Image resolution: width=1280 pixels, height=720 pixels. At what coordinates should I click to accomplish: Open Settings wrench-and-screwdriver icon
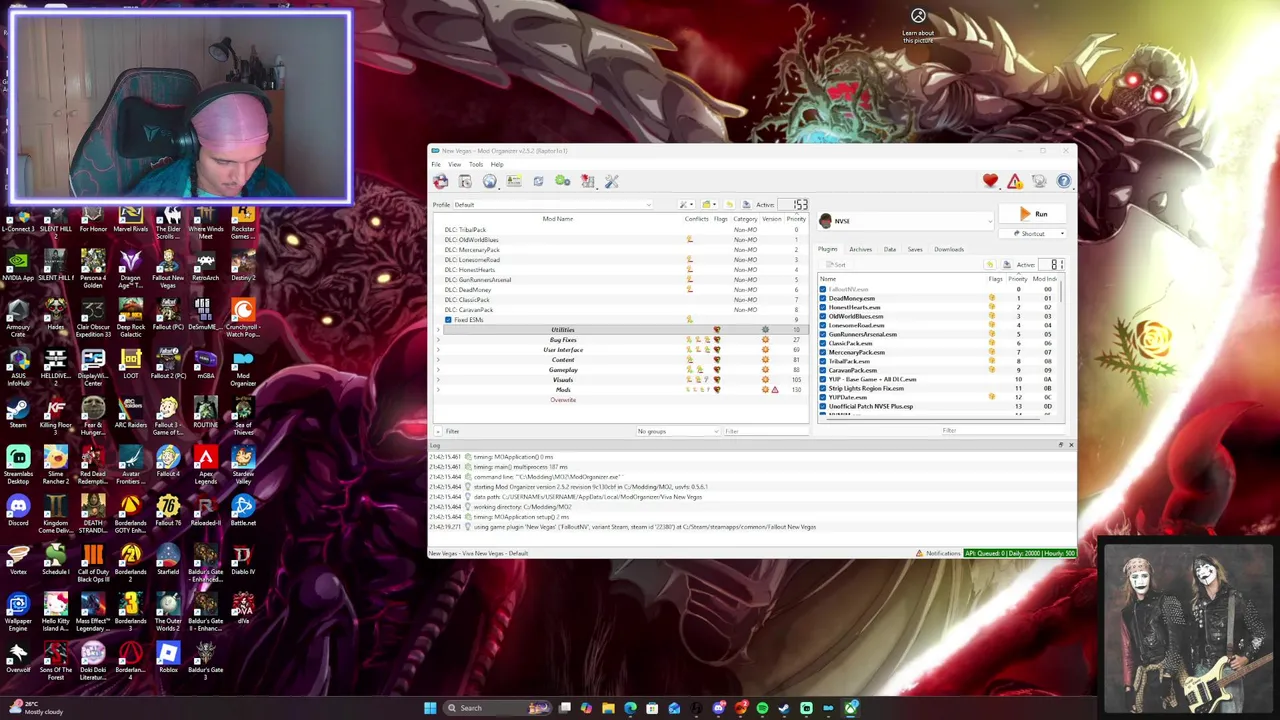612,181
